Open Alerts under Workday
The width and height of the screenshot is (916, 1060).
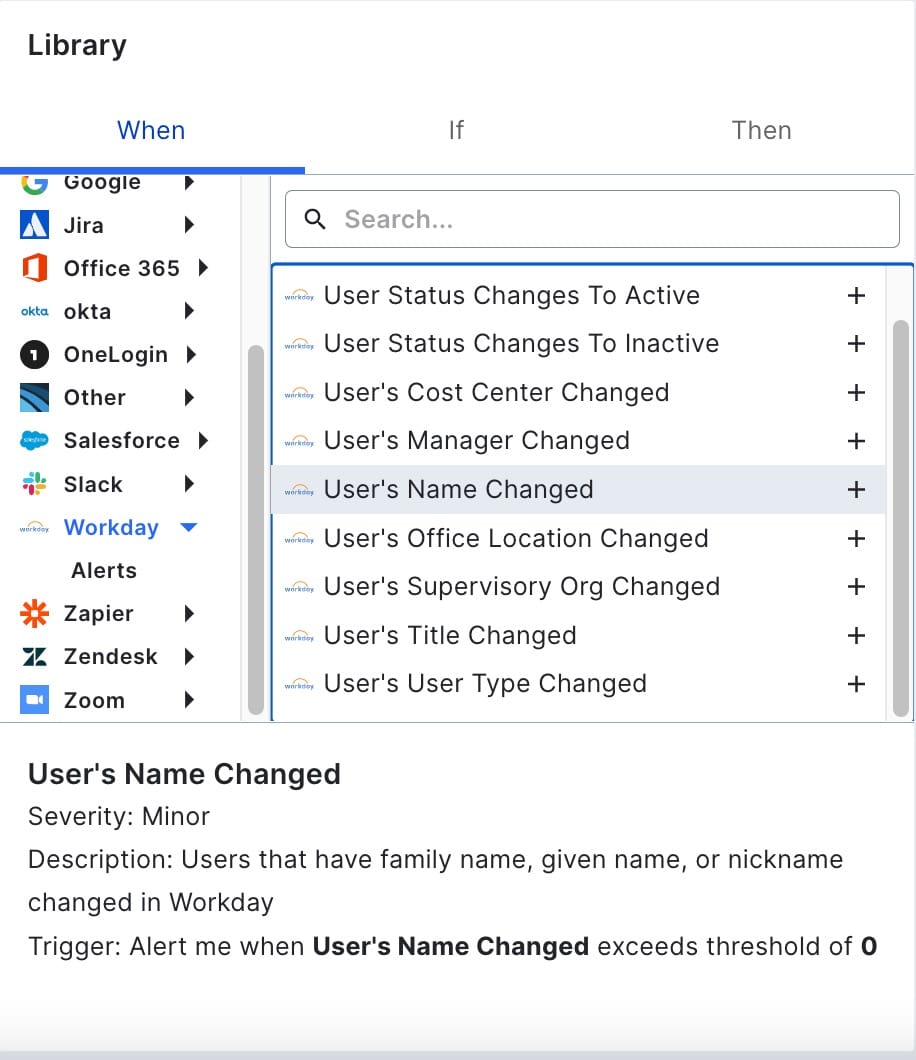tap(104, 571)
